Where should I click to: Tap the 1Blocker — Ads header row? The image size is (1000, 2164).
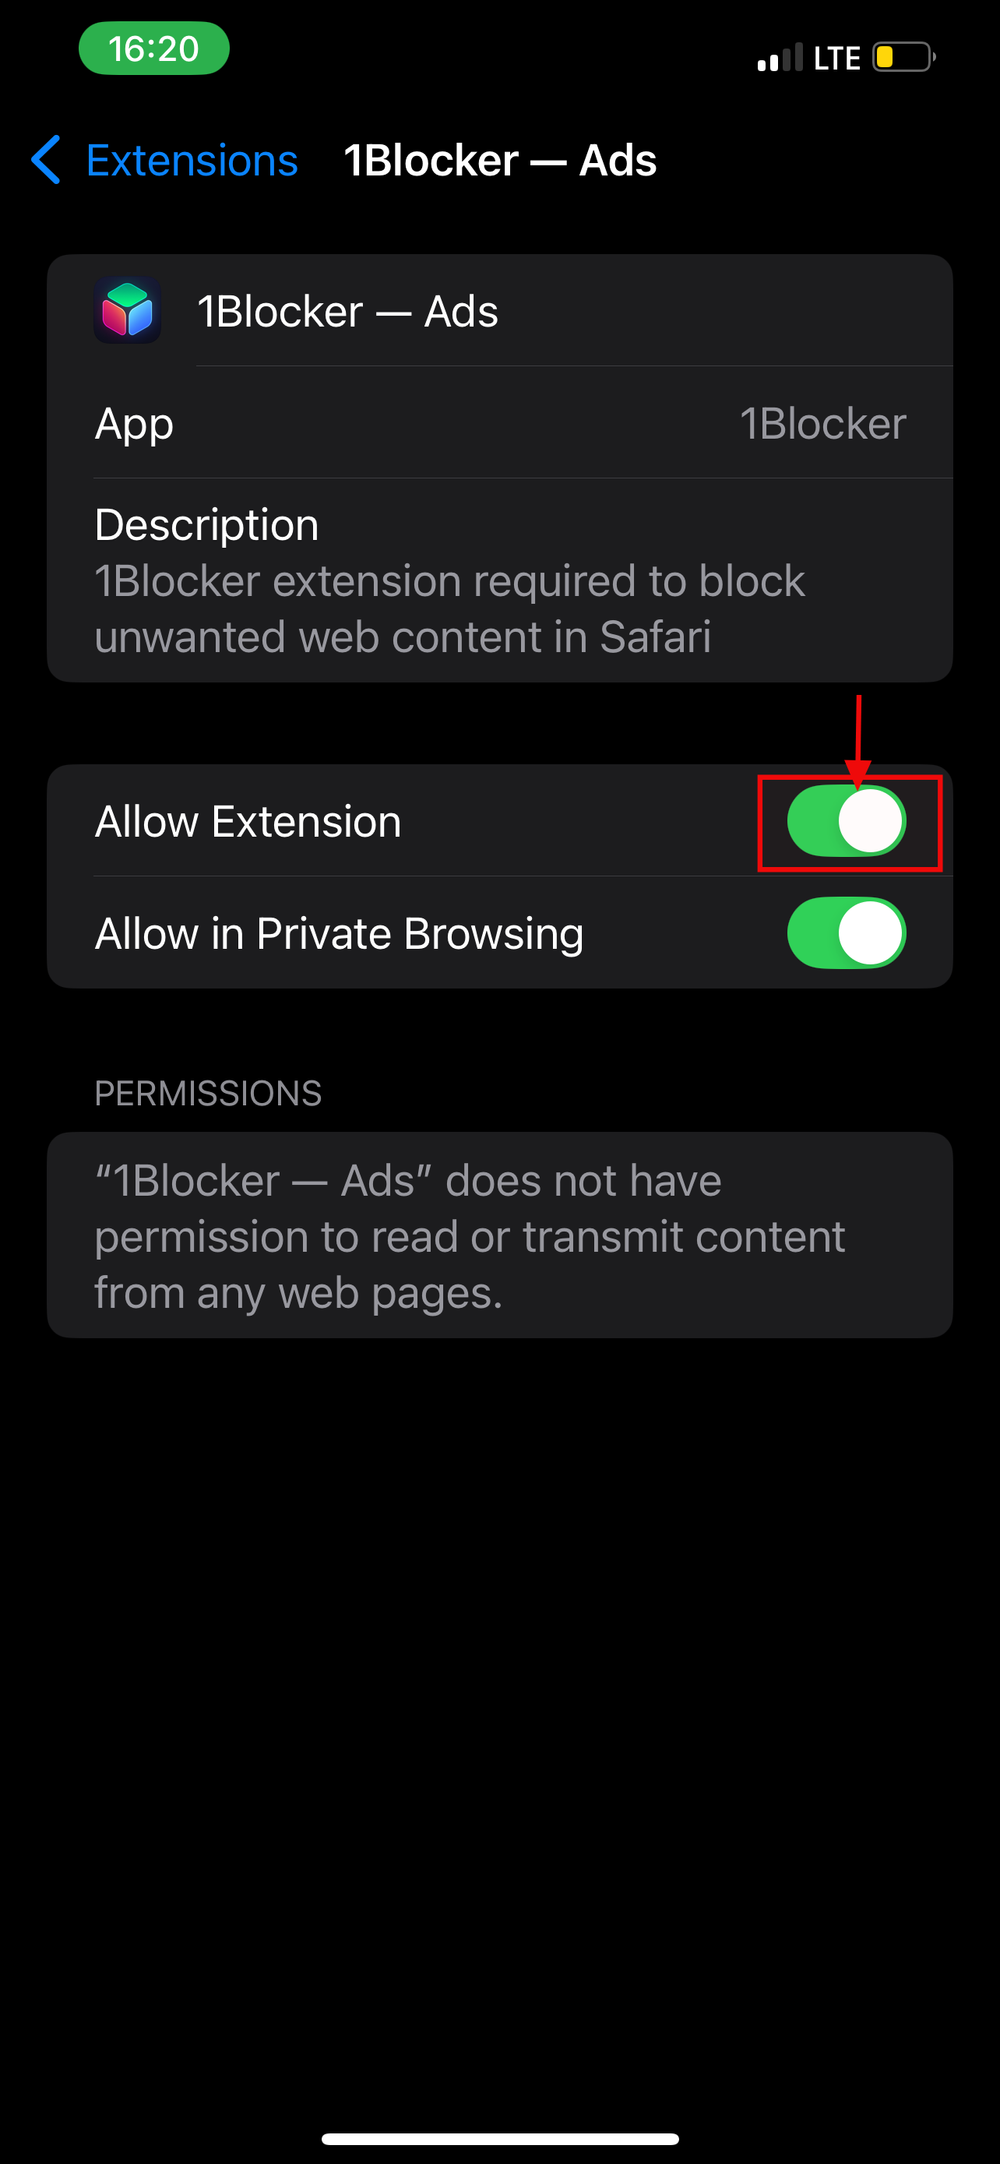500,311
